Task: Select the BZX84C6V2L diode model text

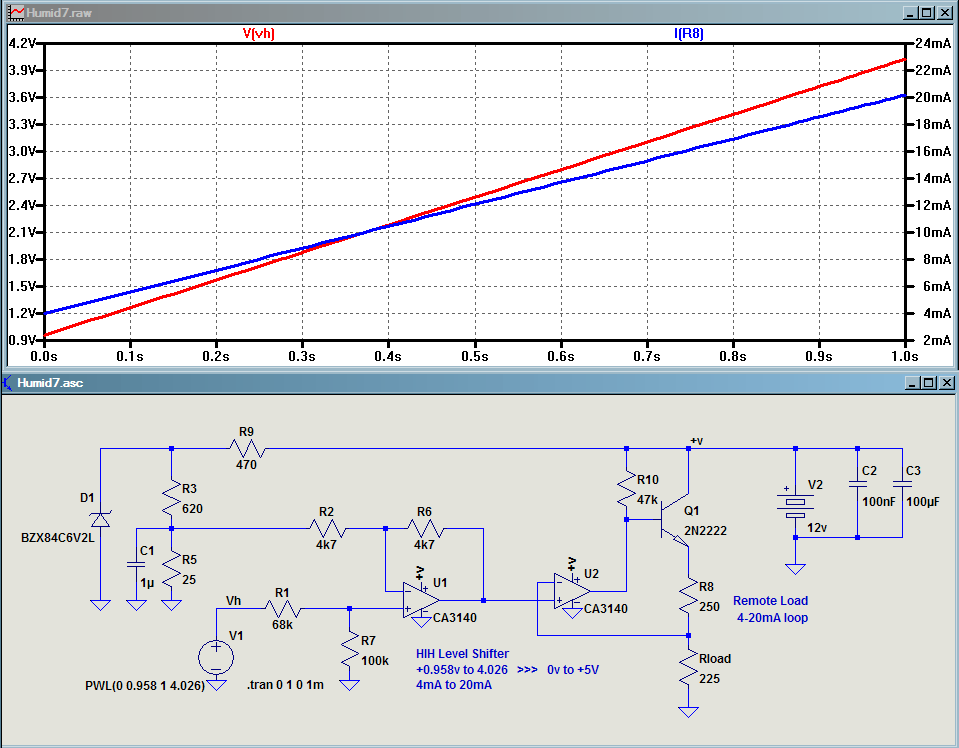Action: (x=57, y=538)
